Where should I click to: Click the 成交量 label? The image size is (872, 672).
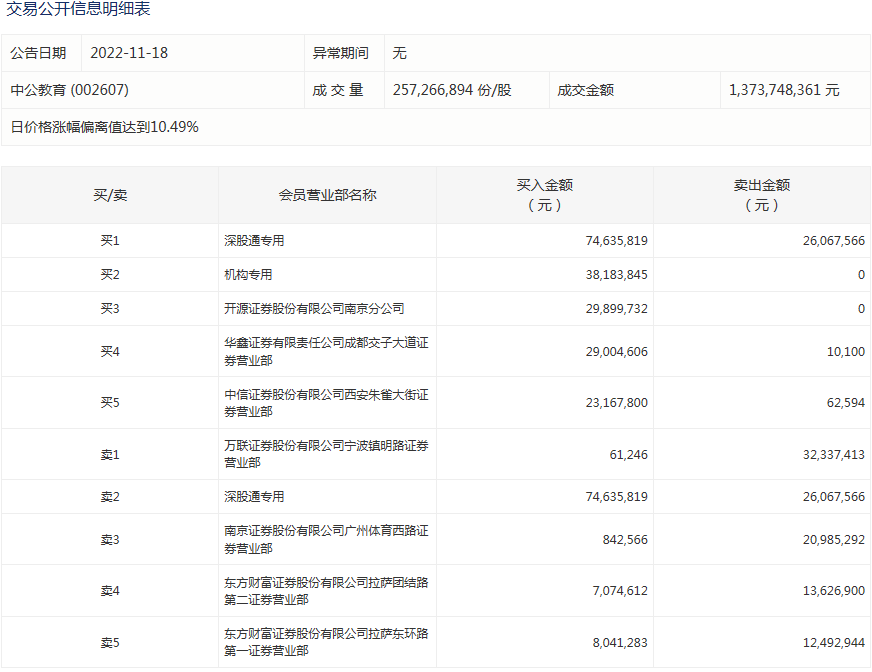pyautogui.click(x=338, y=90)
